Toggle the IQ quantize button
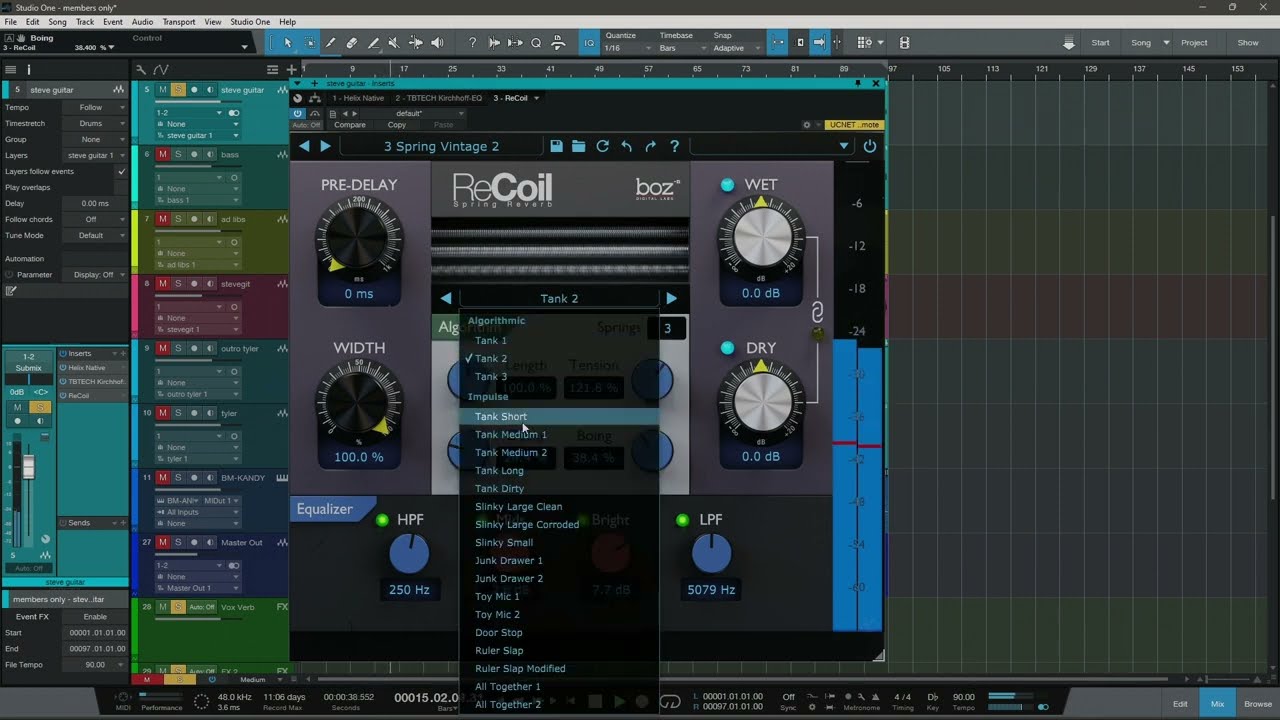Image resolution: width=1280 pixels, height=720 pixels. [589, 43]
